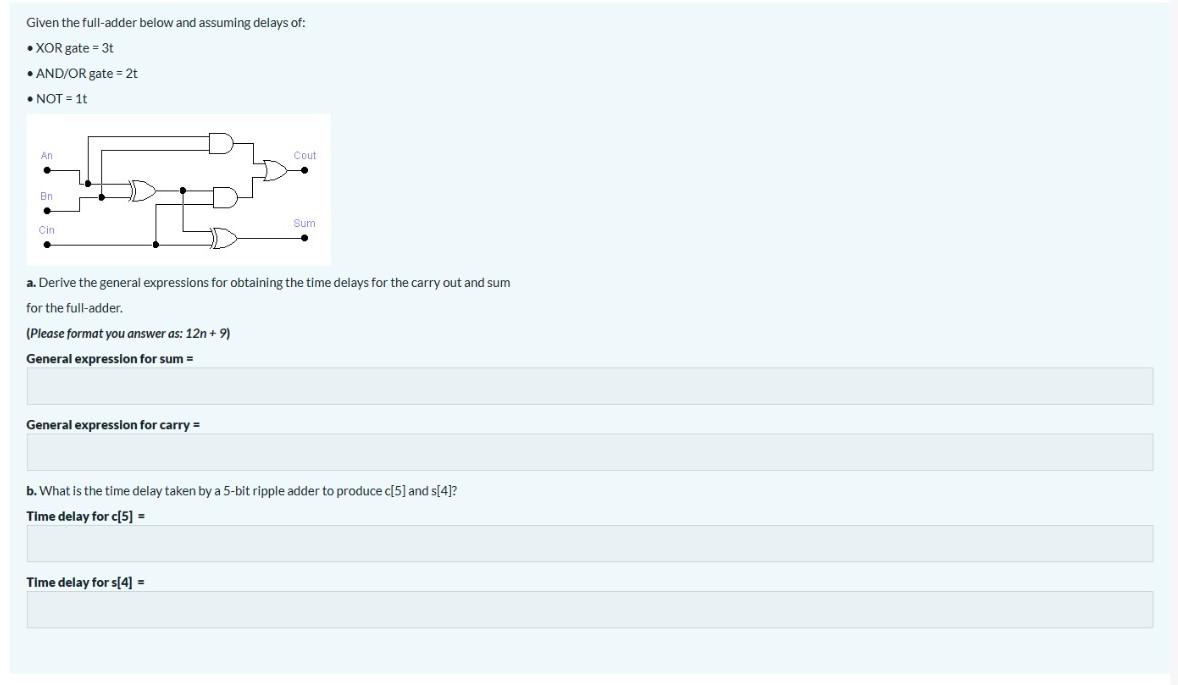Click the An input terminal dot
This screenshot has height=685, width=1178.
coord(46,170)
